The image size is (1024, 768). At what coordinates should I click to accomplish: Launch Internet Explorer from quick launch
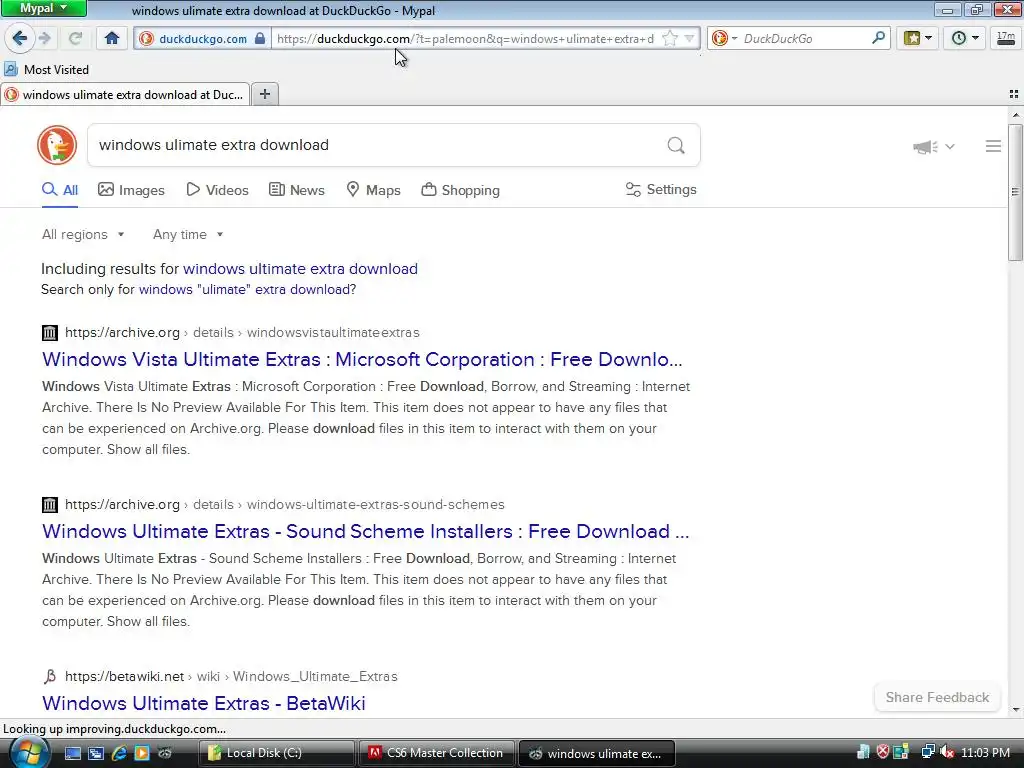point(119,753)
